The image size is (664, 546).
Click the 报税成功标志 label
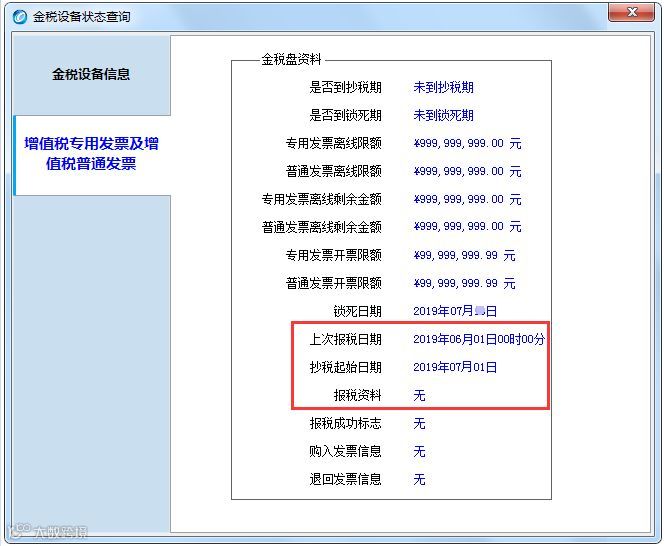coord(345,423)
